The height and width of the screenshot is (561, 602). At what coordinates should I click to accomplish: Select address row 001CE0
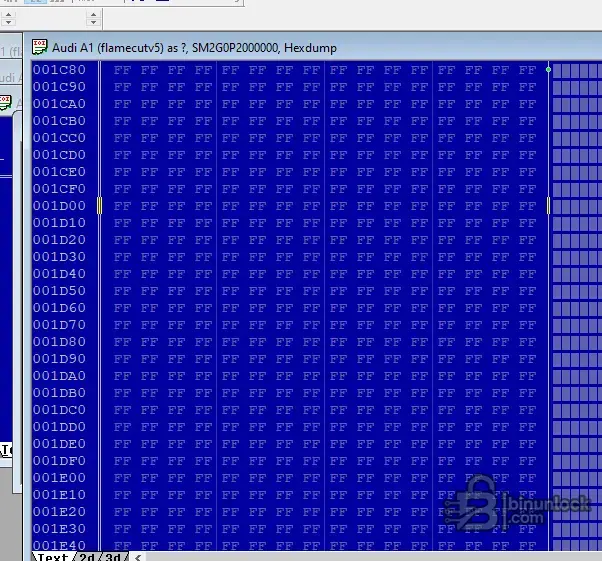click(x=59, y=172)
